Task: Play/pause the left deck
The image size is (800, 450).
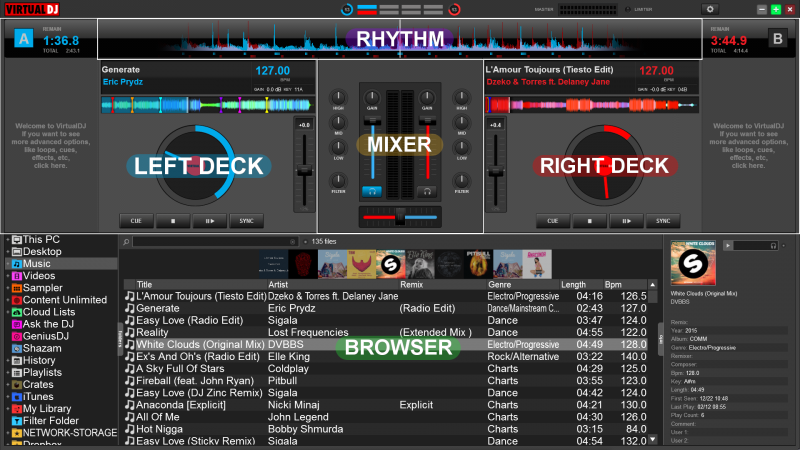Action: [x=210, y=221]
